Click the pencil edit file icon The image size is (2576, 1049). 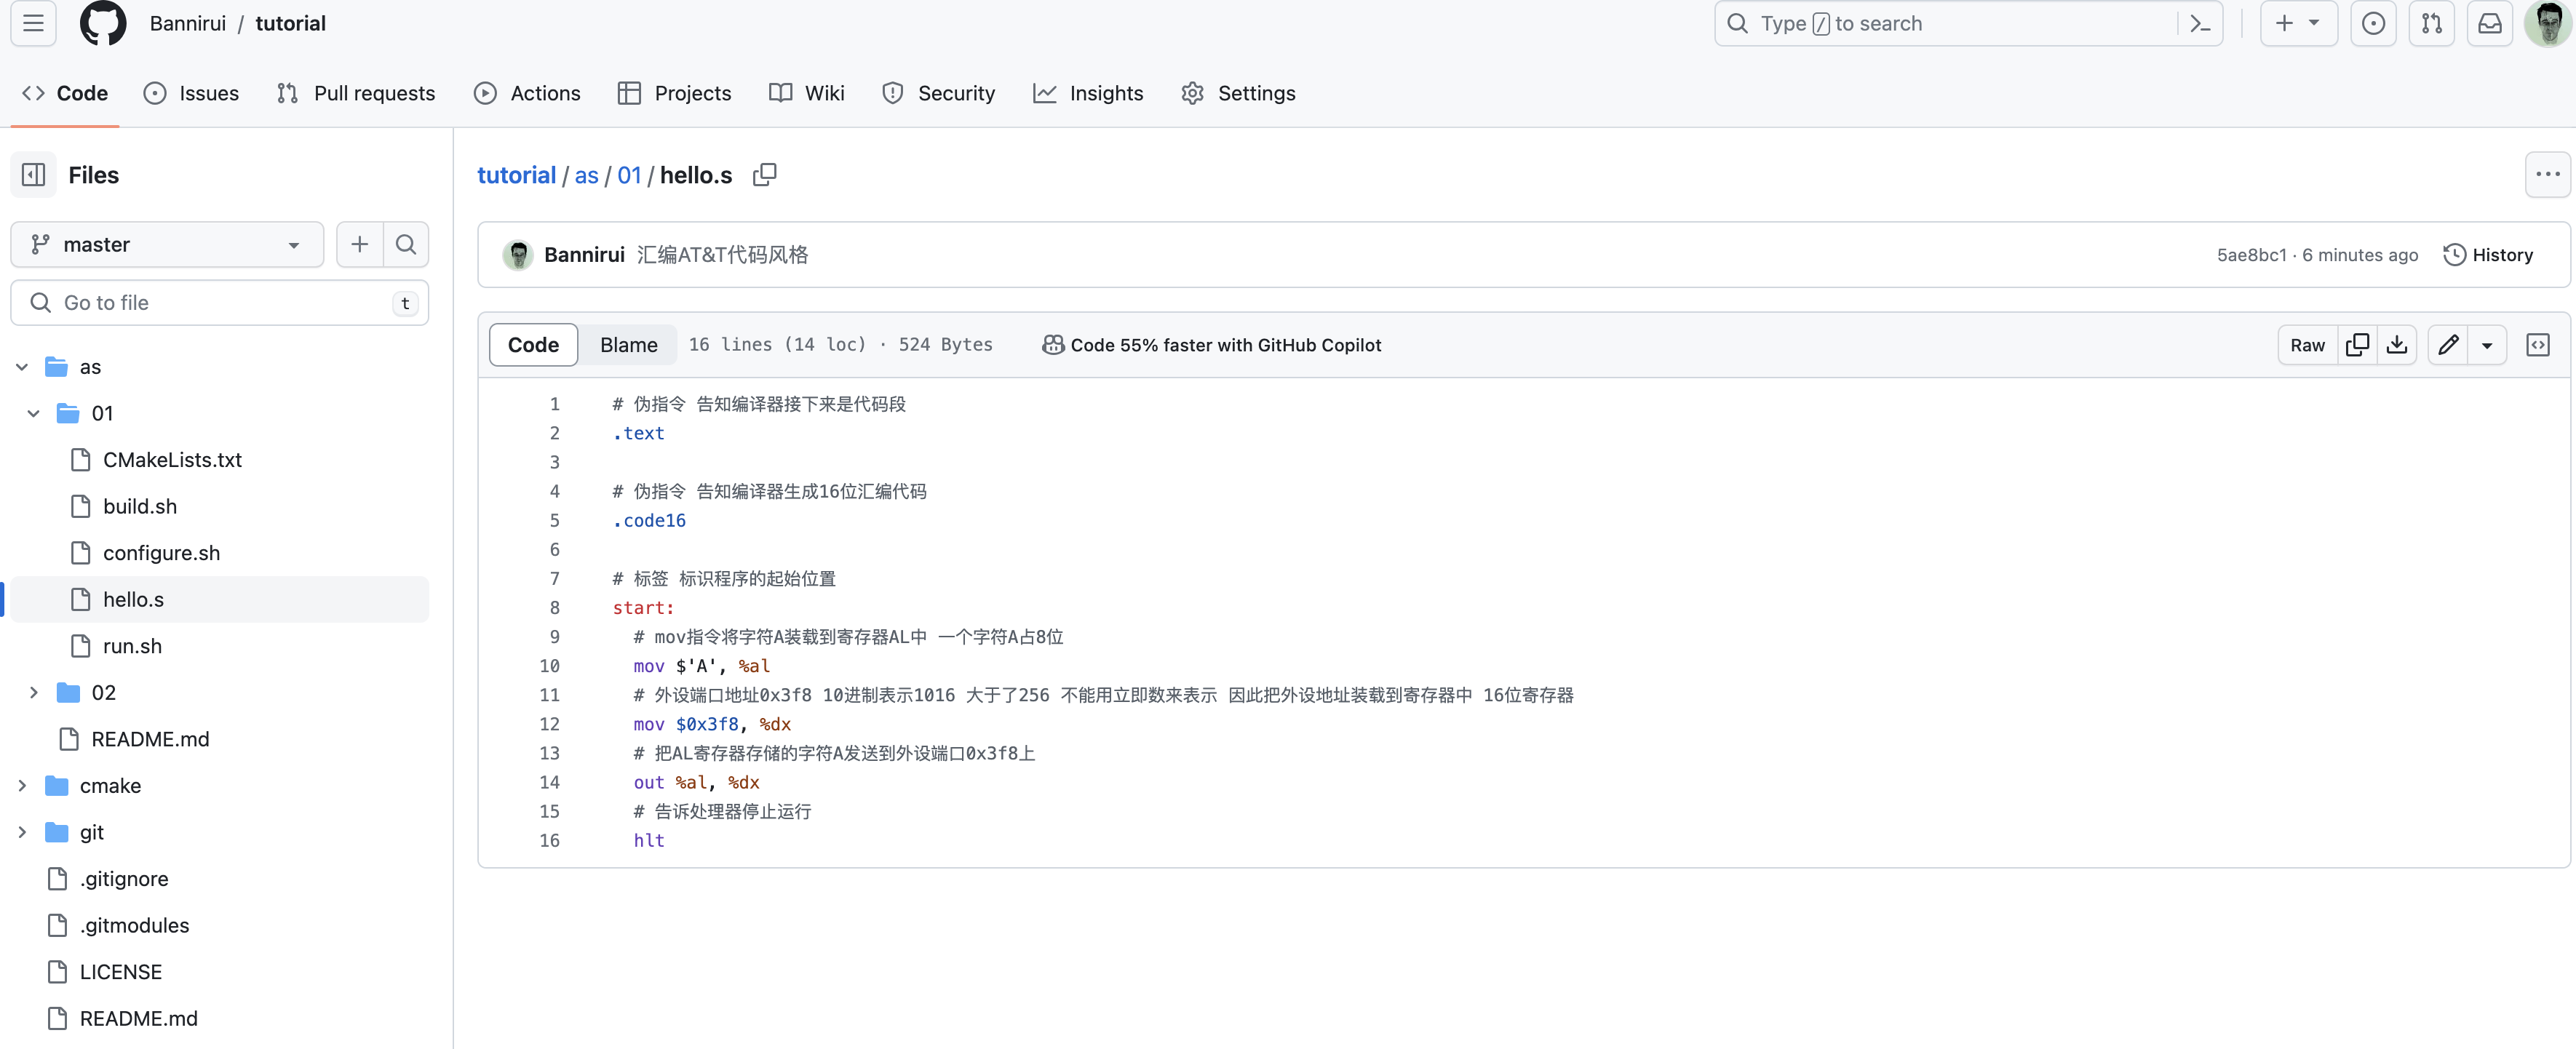click(2447, 345)
